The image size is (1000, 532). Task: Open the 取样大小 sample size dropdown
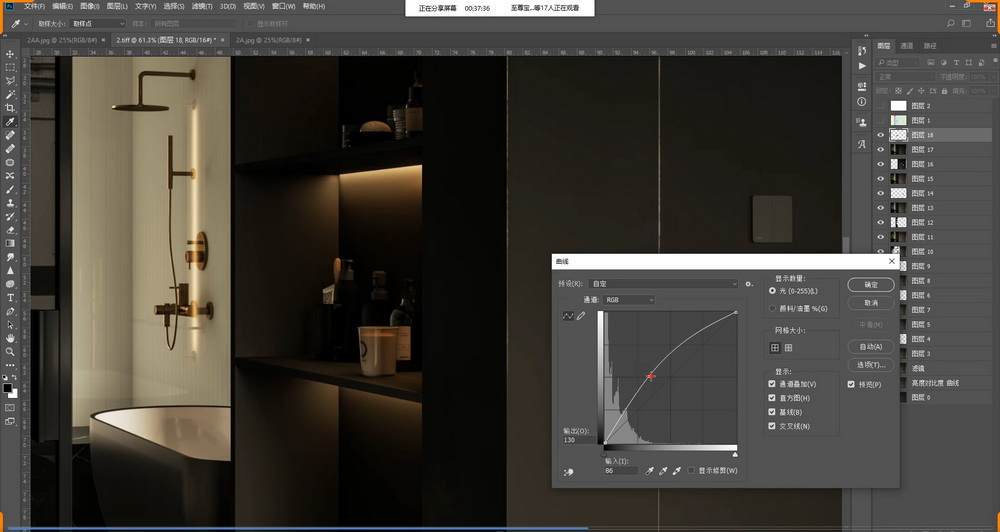[x=98, y=24]
